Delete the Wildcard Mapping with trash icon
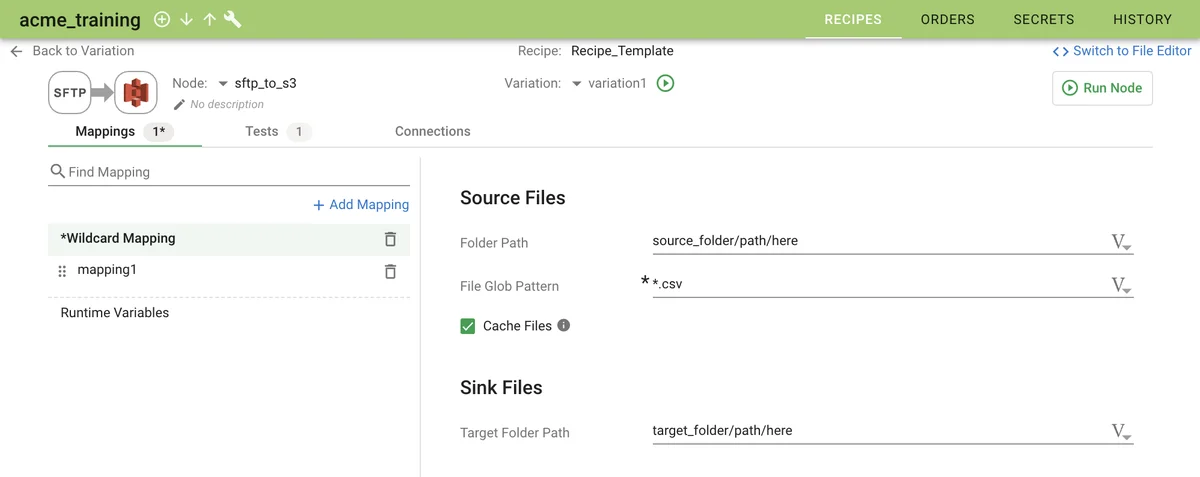The width and height of the screenshot is (1200, 477). click(x=390, y=239)
